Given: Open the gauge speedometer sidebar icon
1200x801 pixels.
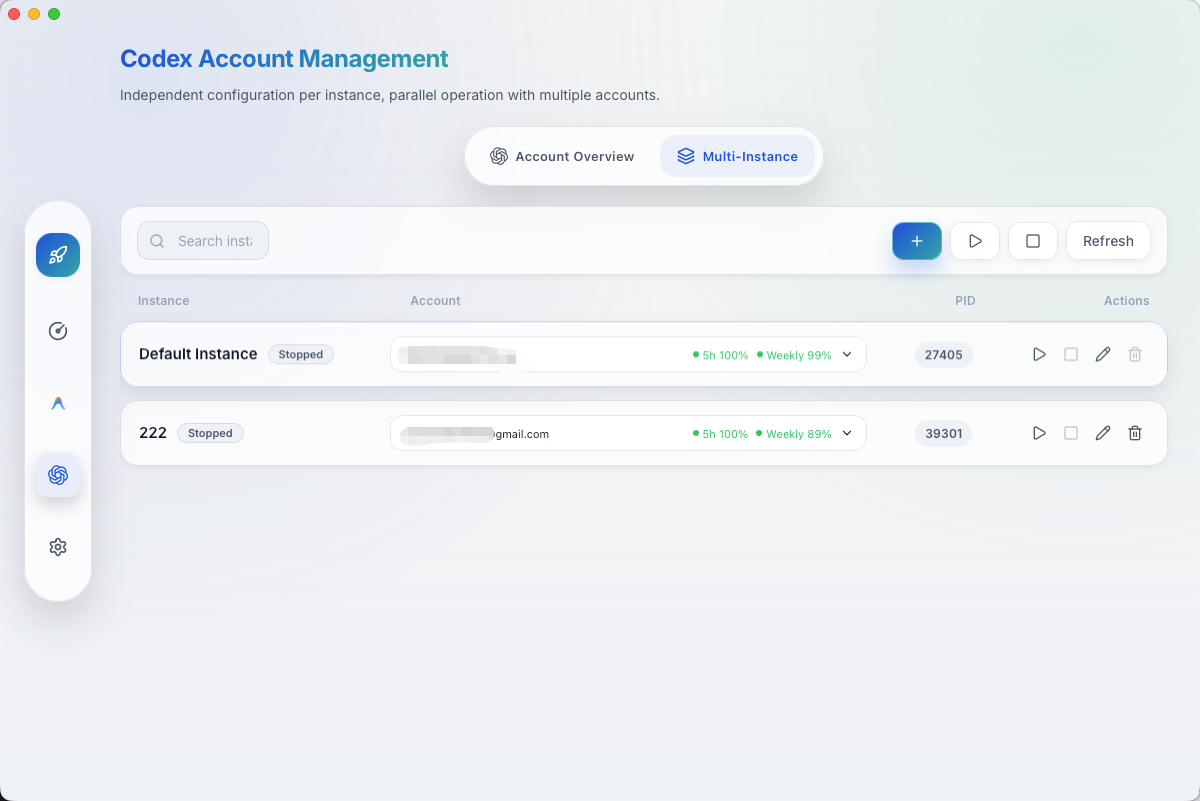Looking at the screenshot, I should pos(58,331).
